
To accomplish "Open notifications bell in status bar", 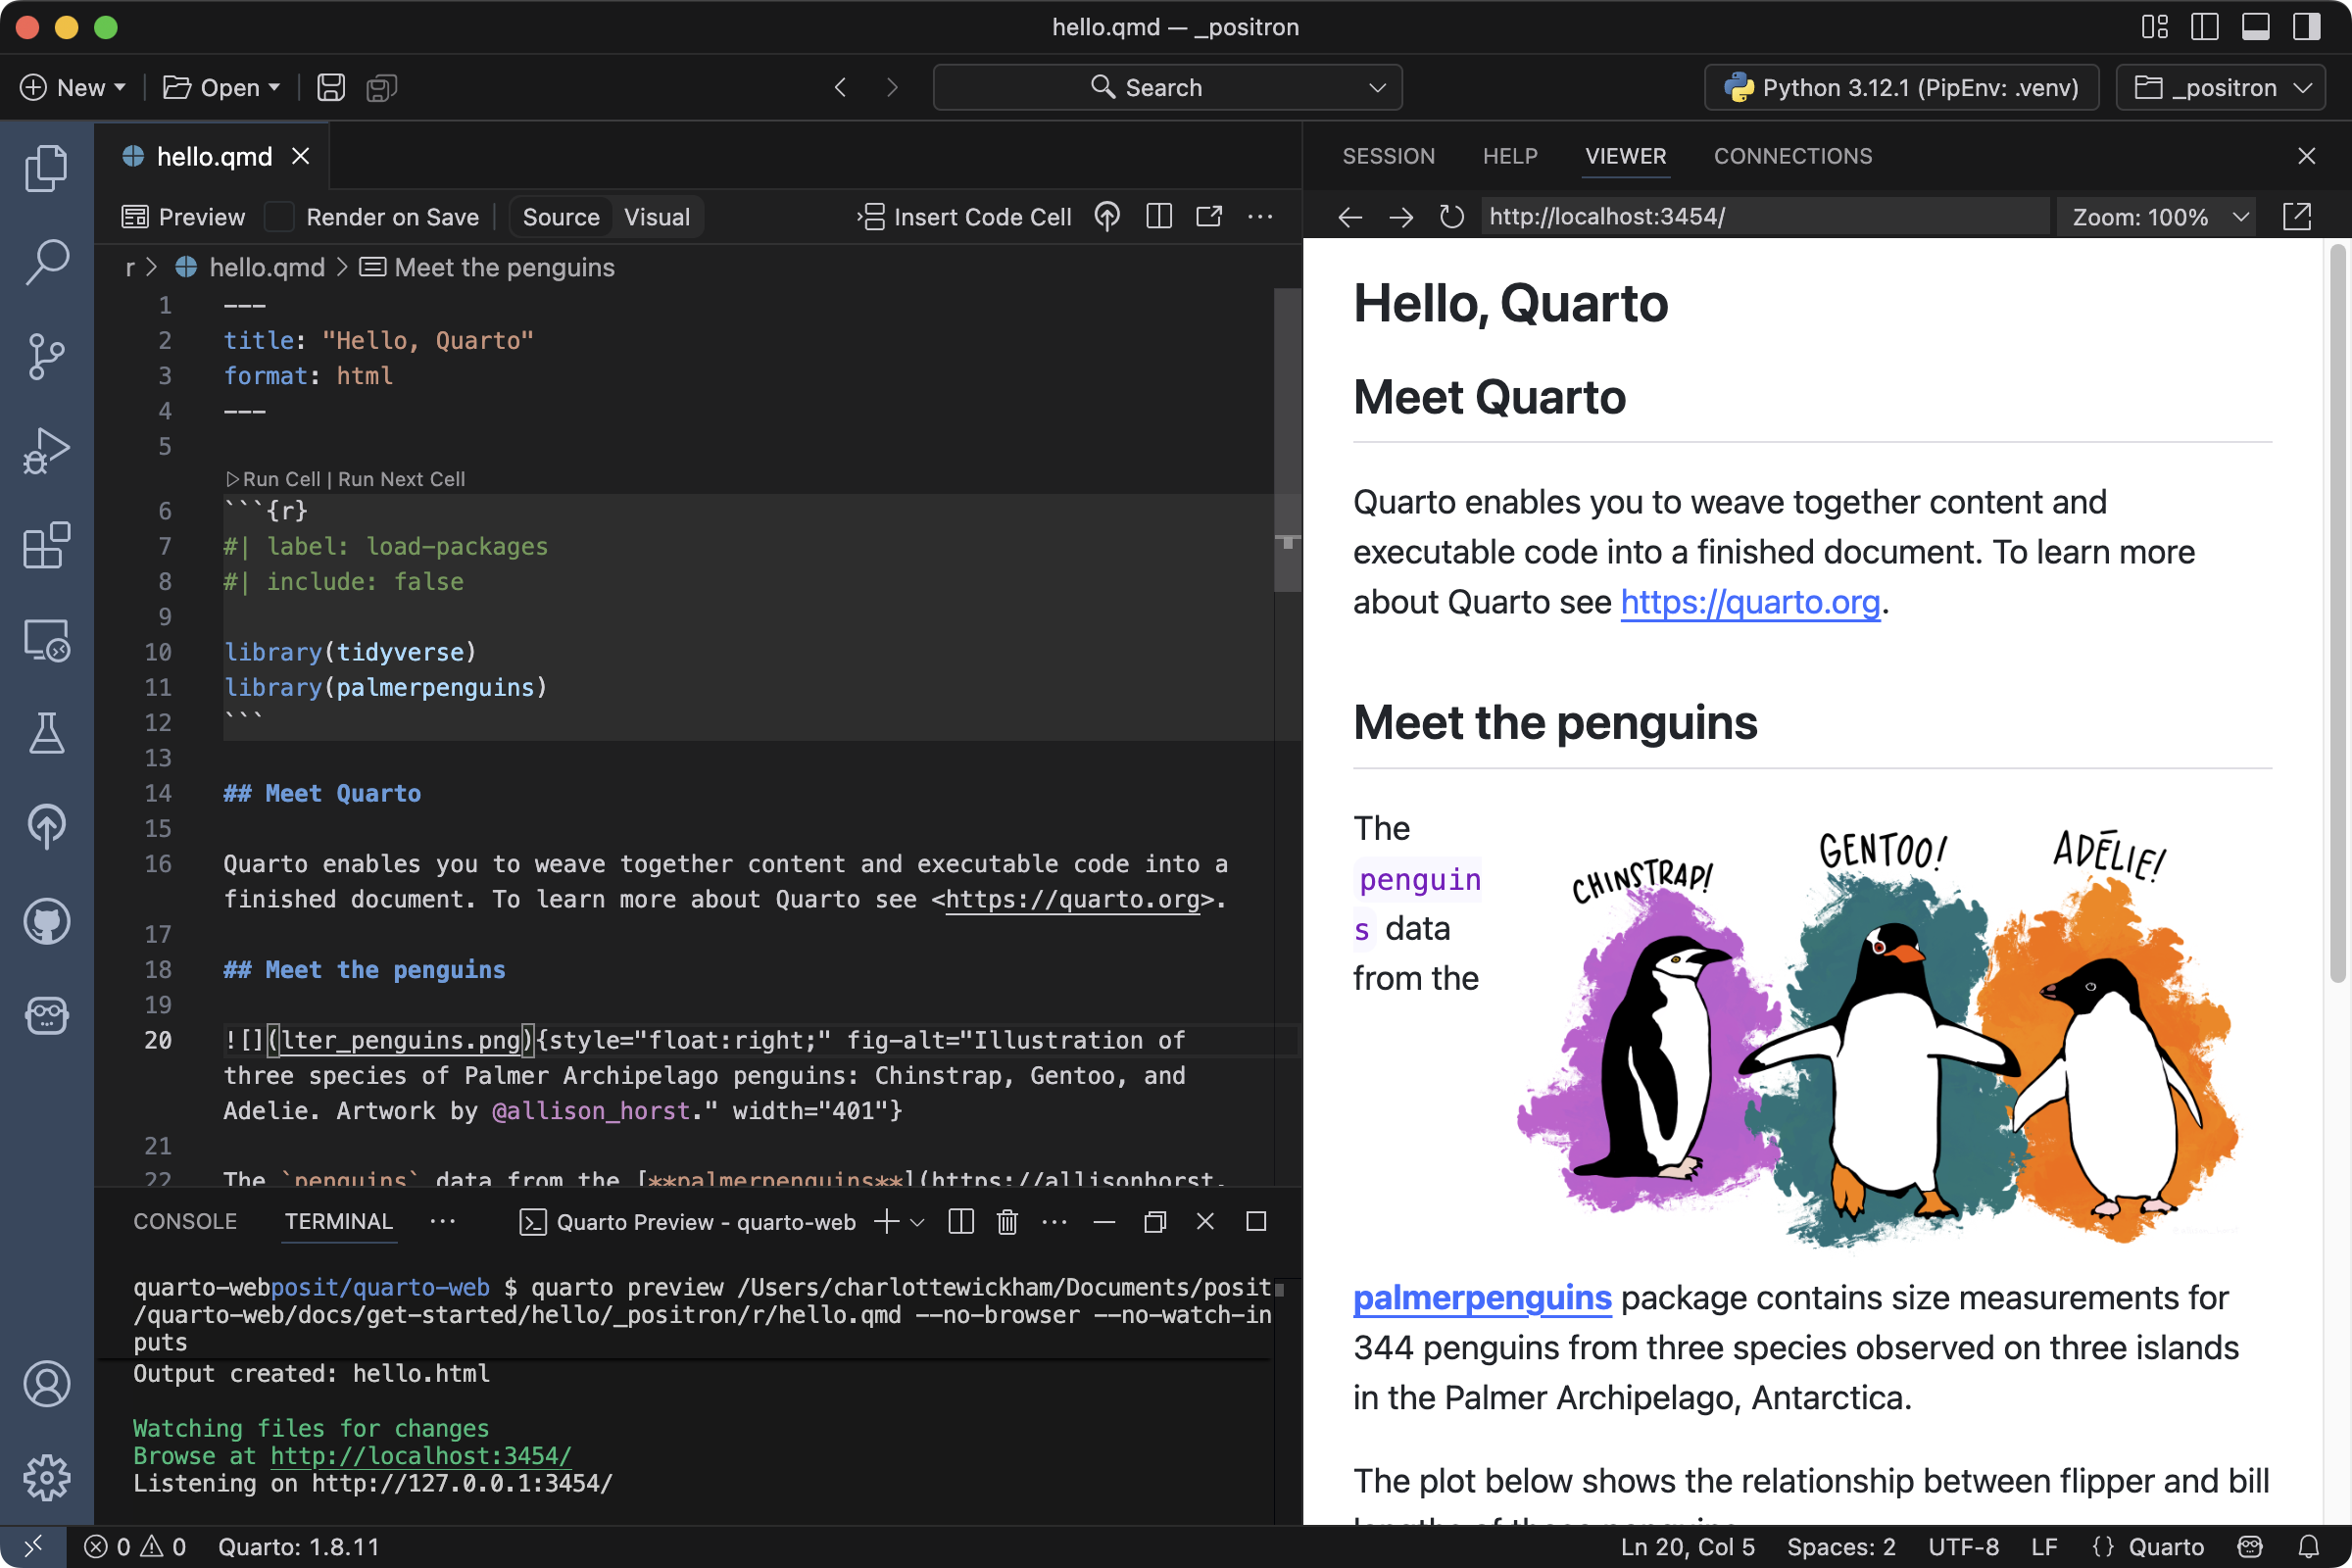I will (2308, 1546).
